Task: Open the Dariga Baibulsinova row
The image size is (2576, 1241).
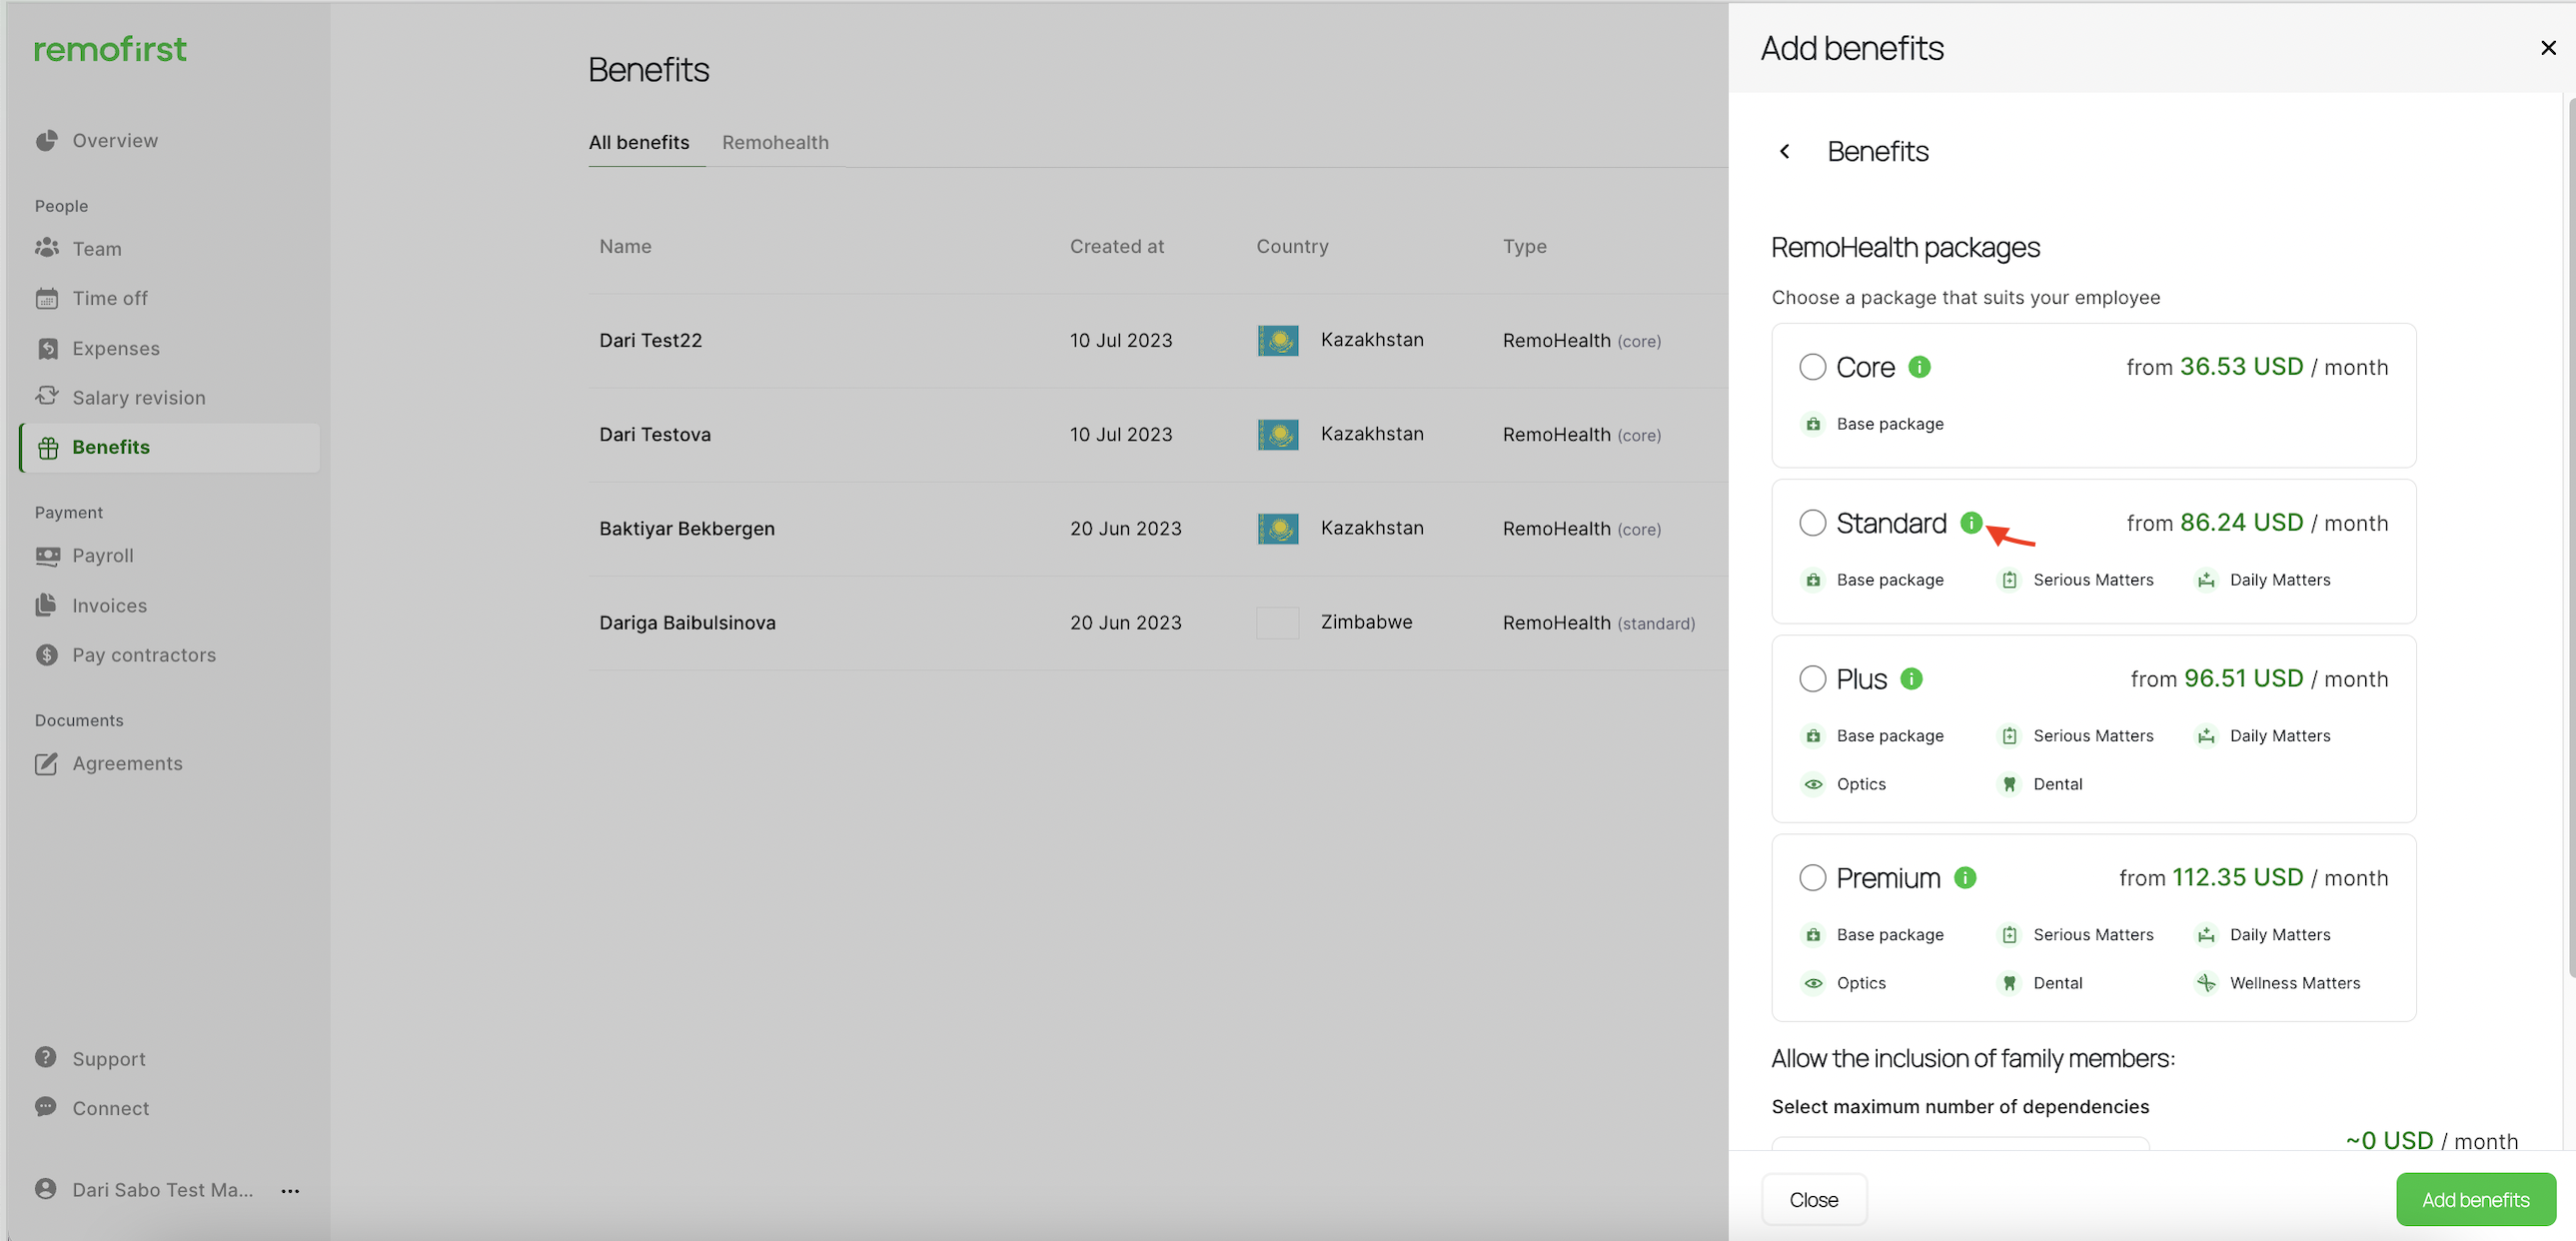Action: pyautogui.click(x=1158, y=622)
